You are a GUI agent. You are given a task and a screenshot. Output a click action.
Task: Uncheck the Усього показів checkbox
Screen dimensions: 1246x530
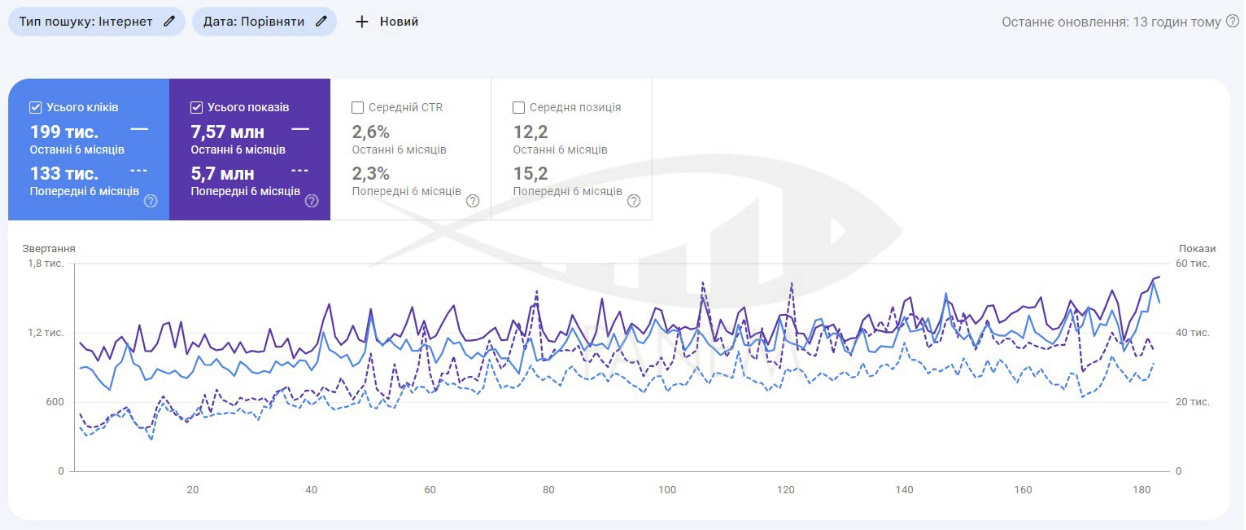pos(197,107)
